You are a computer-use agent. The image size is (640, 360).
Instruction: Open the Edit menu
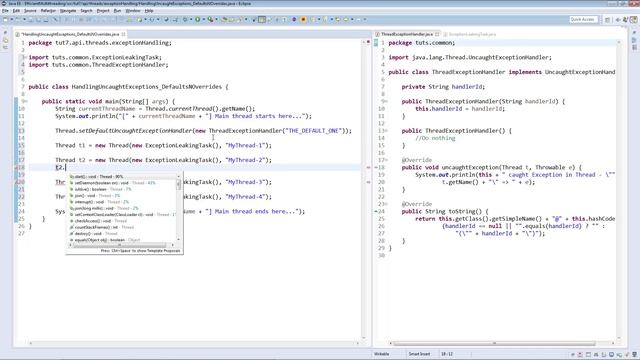(x=16, y=11)
